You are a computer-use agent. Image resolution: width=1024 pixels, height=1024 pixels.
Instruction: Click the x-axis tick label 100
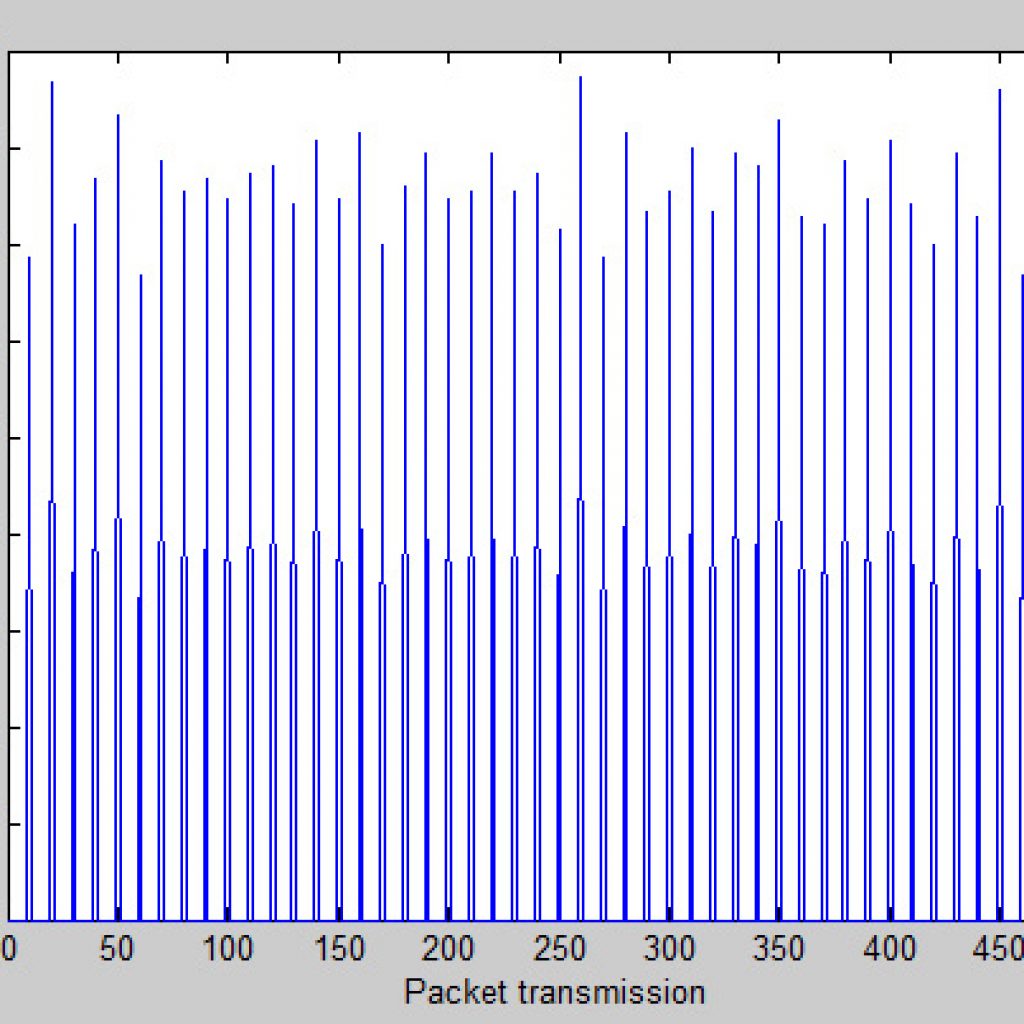pyautogui.click(x=227, y=949)
